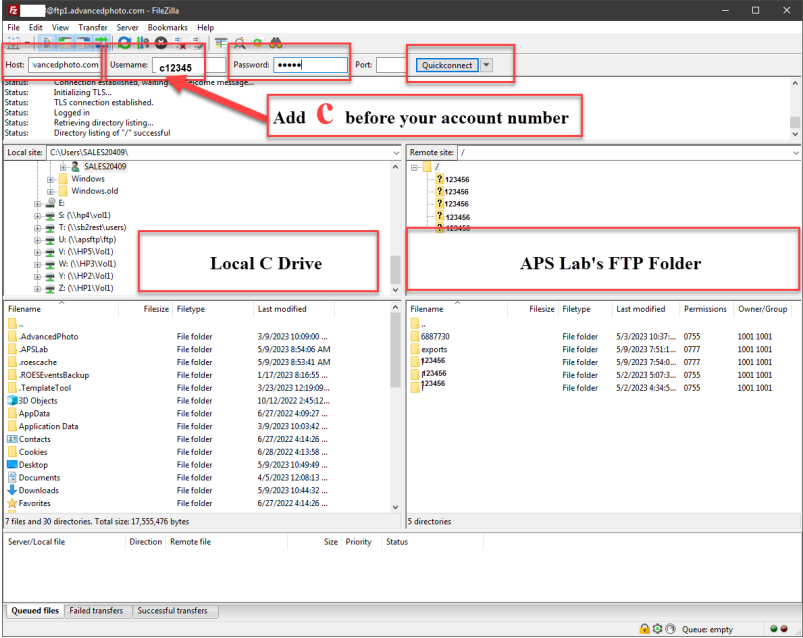
Task: Switch to the Successful transfers tab
Action: click(173, 610)
